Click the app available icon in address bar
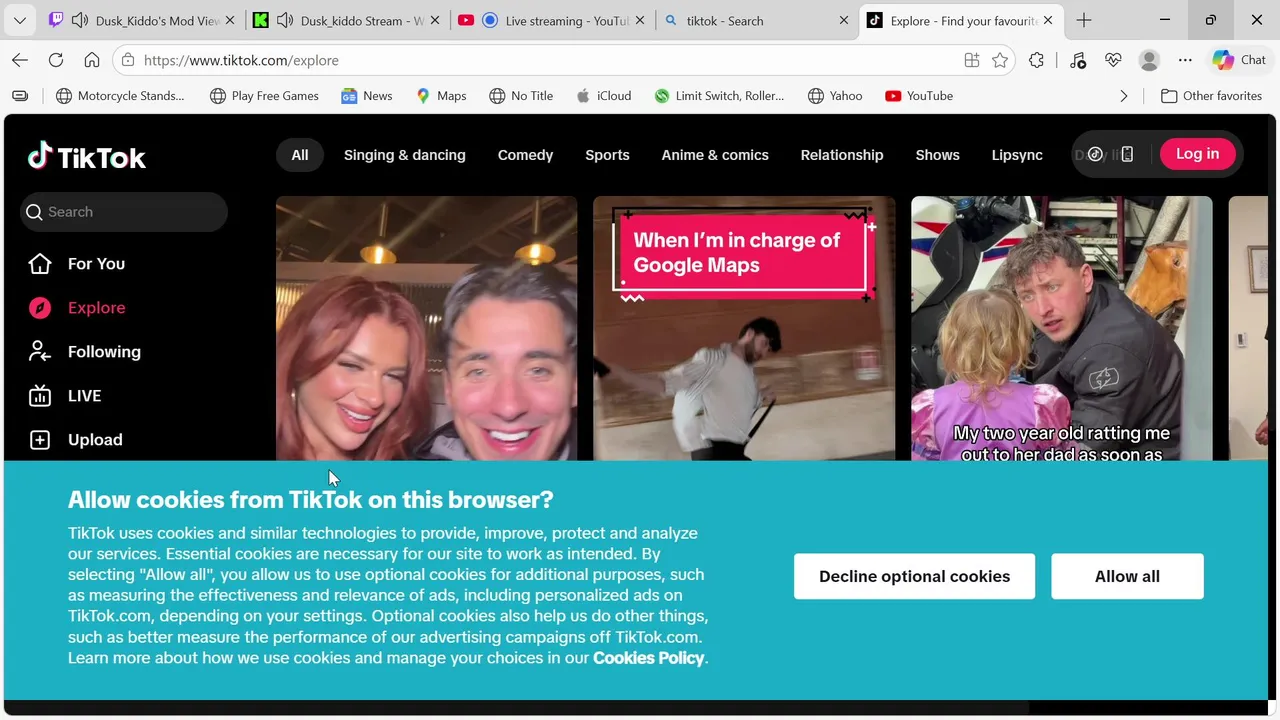 [972, 60]
